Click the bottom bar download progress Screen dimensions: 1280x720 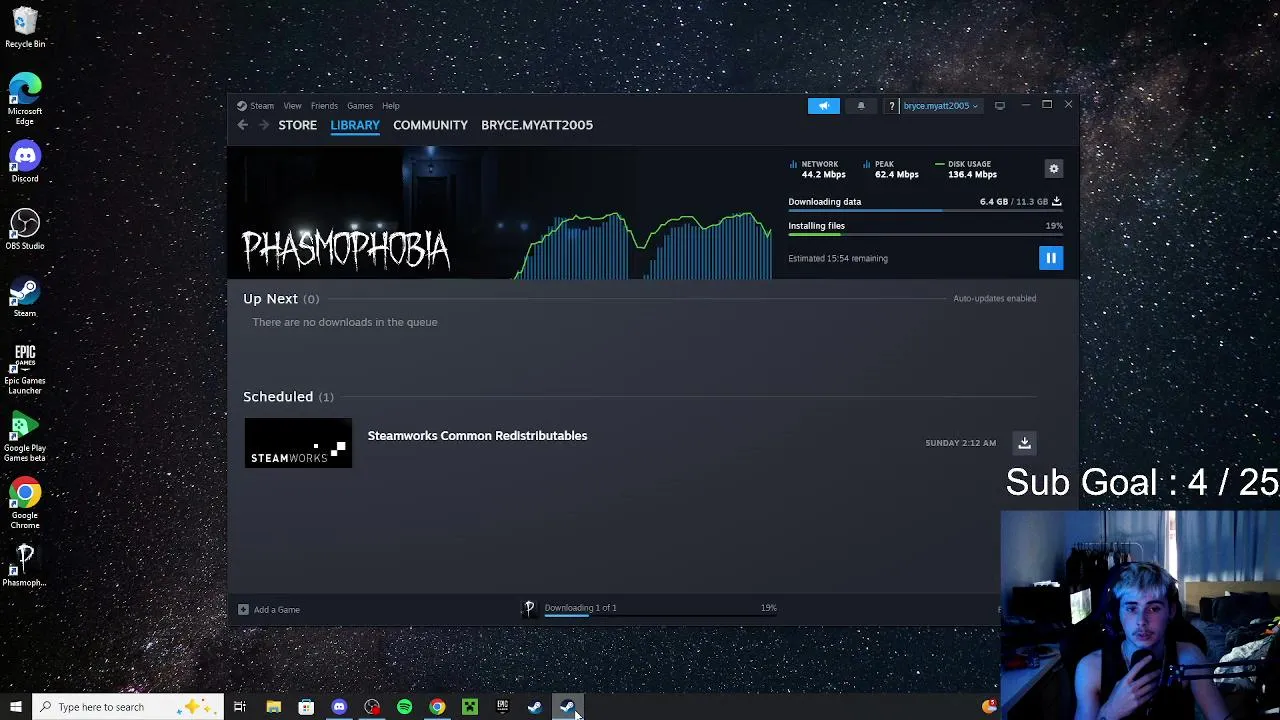click(x=660, y=616)
